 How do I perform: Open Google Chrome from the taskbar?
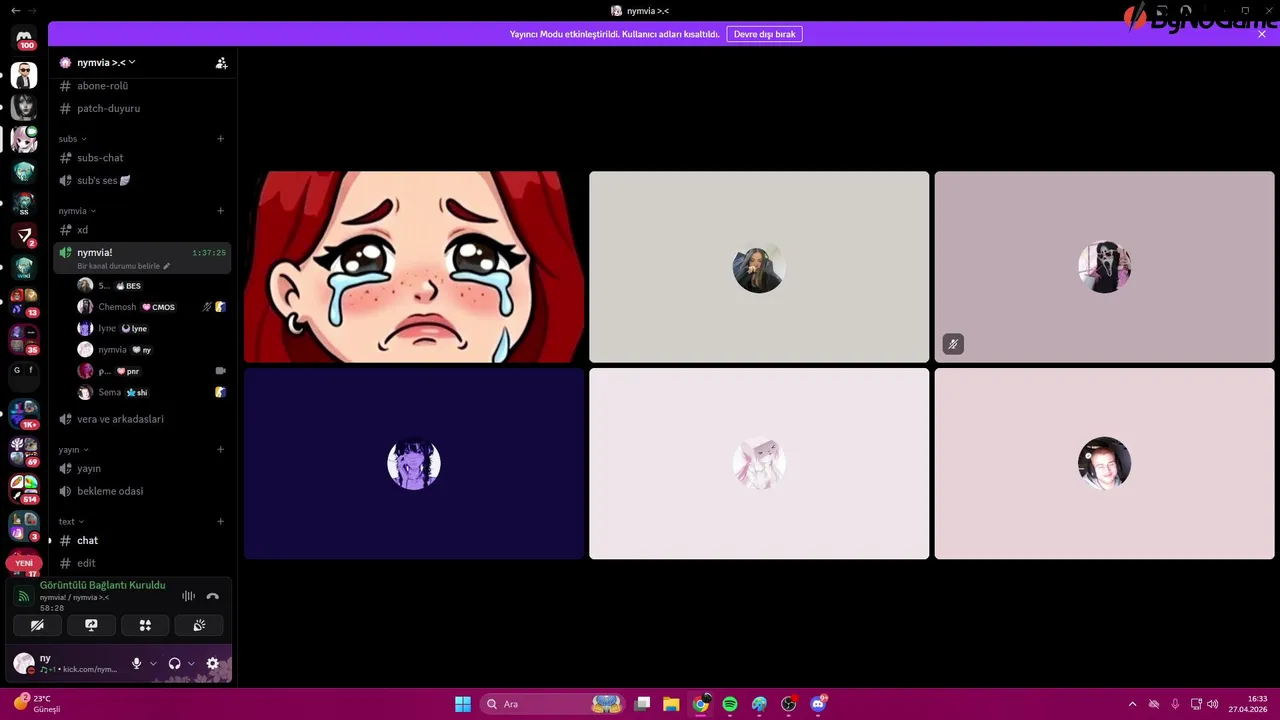click(701, 704)
